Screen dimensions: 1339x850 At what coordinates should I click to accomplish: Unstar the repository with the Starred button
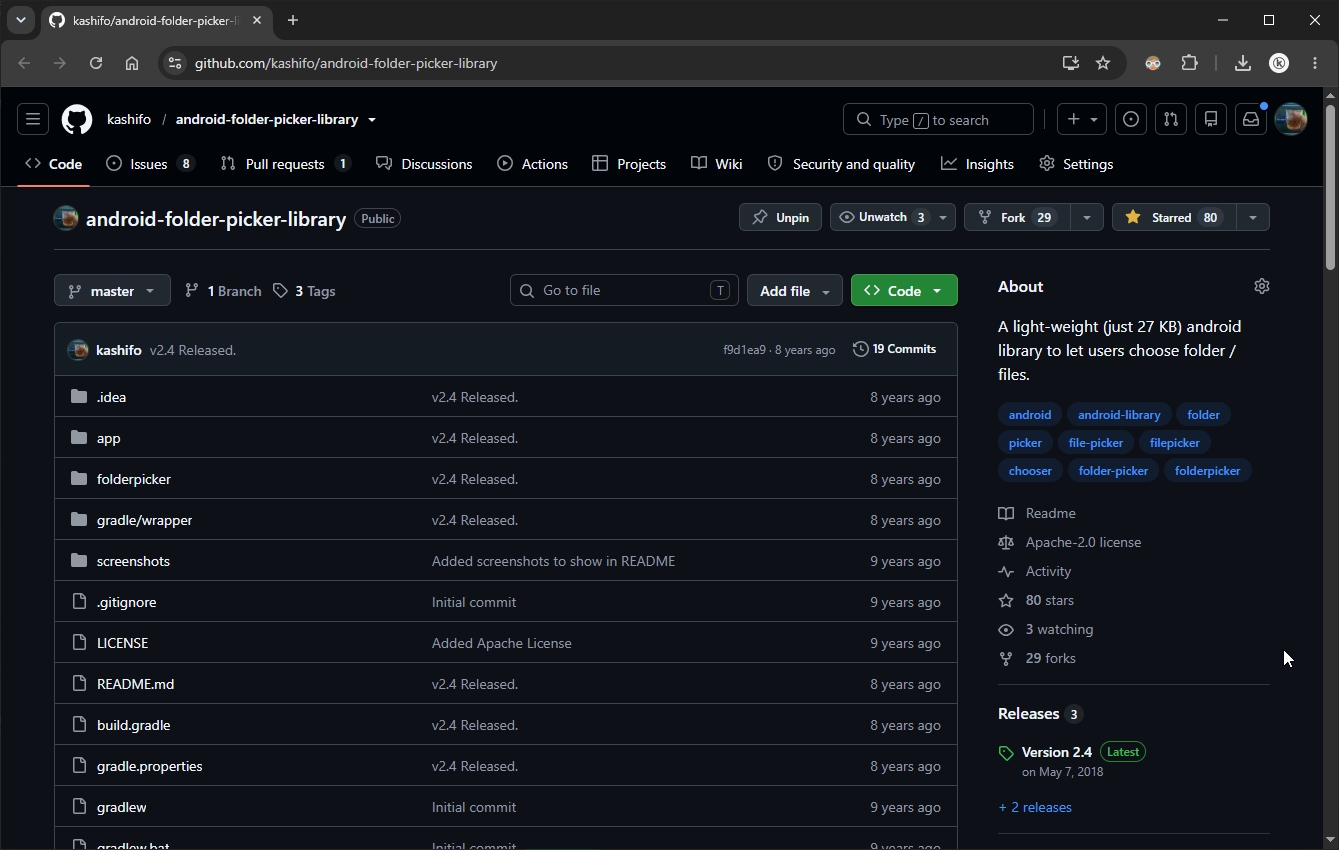[x=1173, y=217]
